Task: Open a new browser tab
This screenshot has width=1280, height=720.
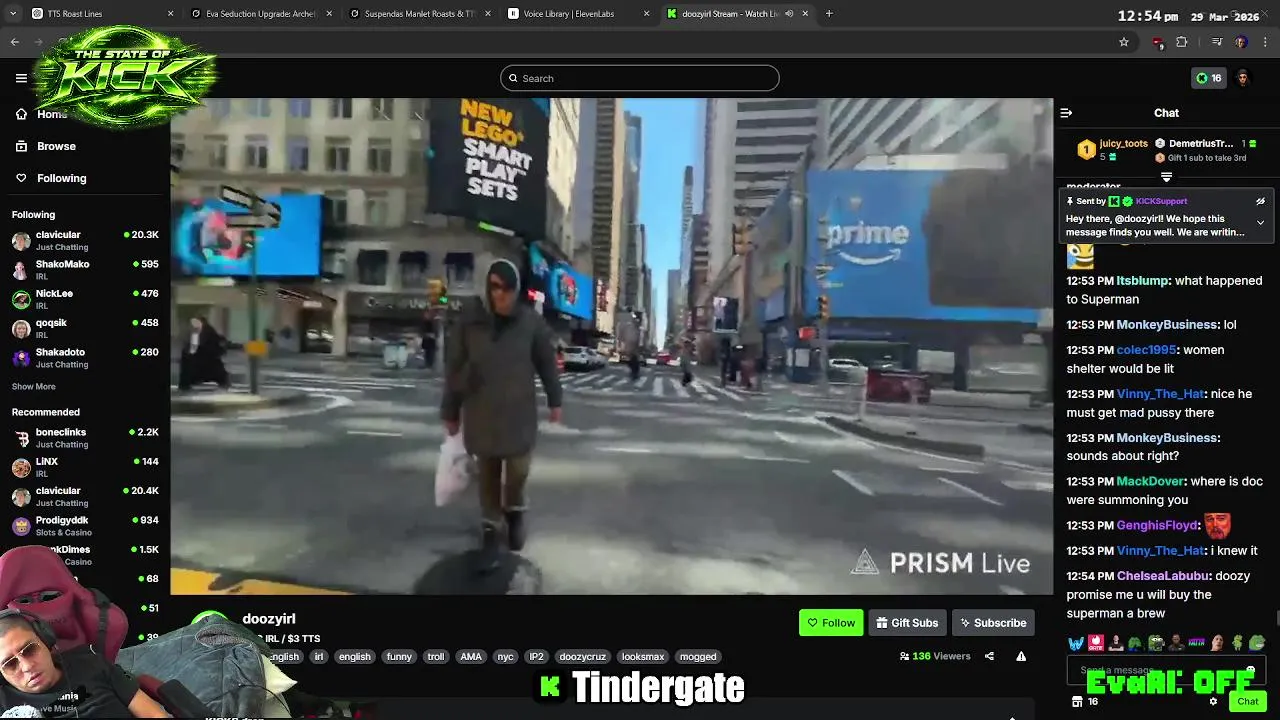Action: [x=829, y=14]
